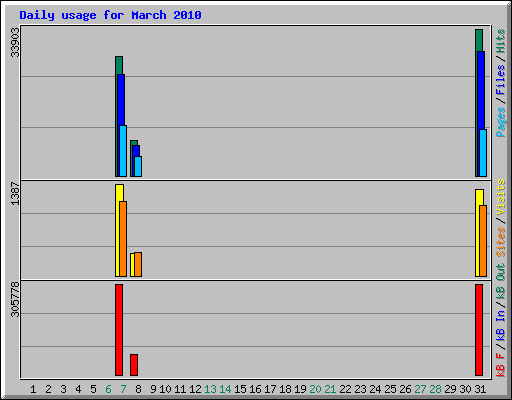This screenshot has height=400, width=512.
Task: Click the 'Visits' legend label
Action: point(501,197)
